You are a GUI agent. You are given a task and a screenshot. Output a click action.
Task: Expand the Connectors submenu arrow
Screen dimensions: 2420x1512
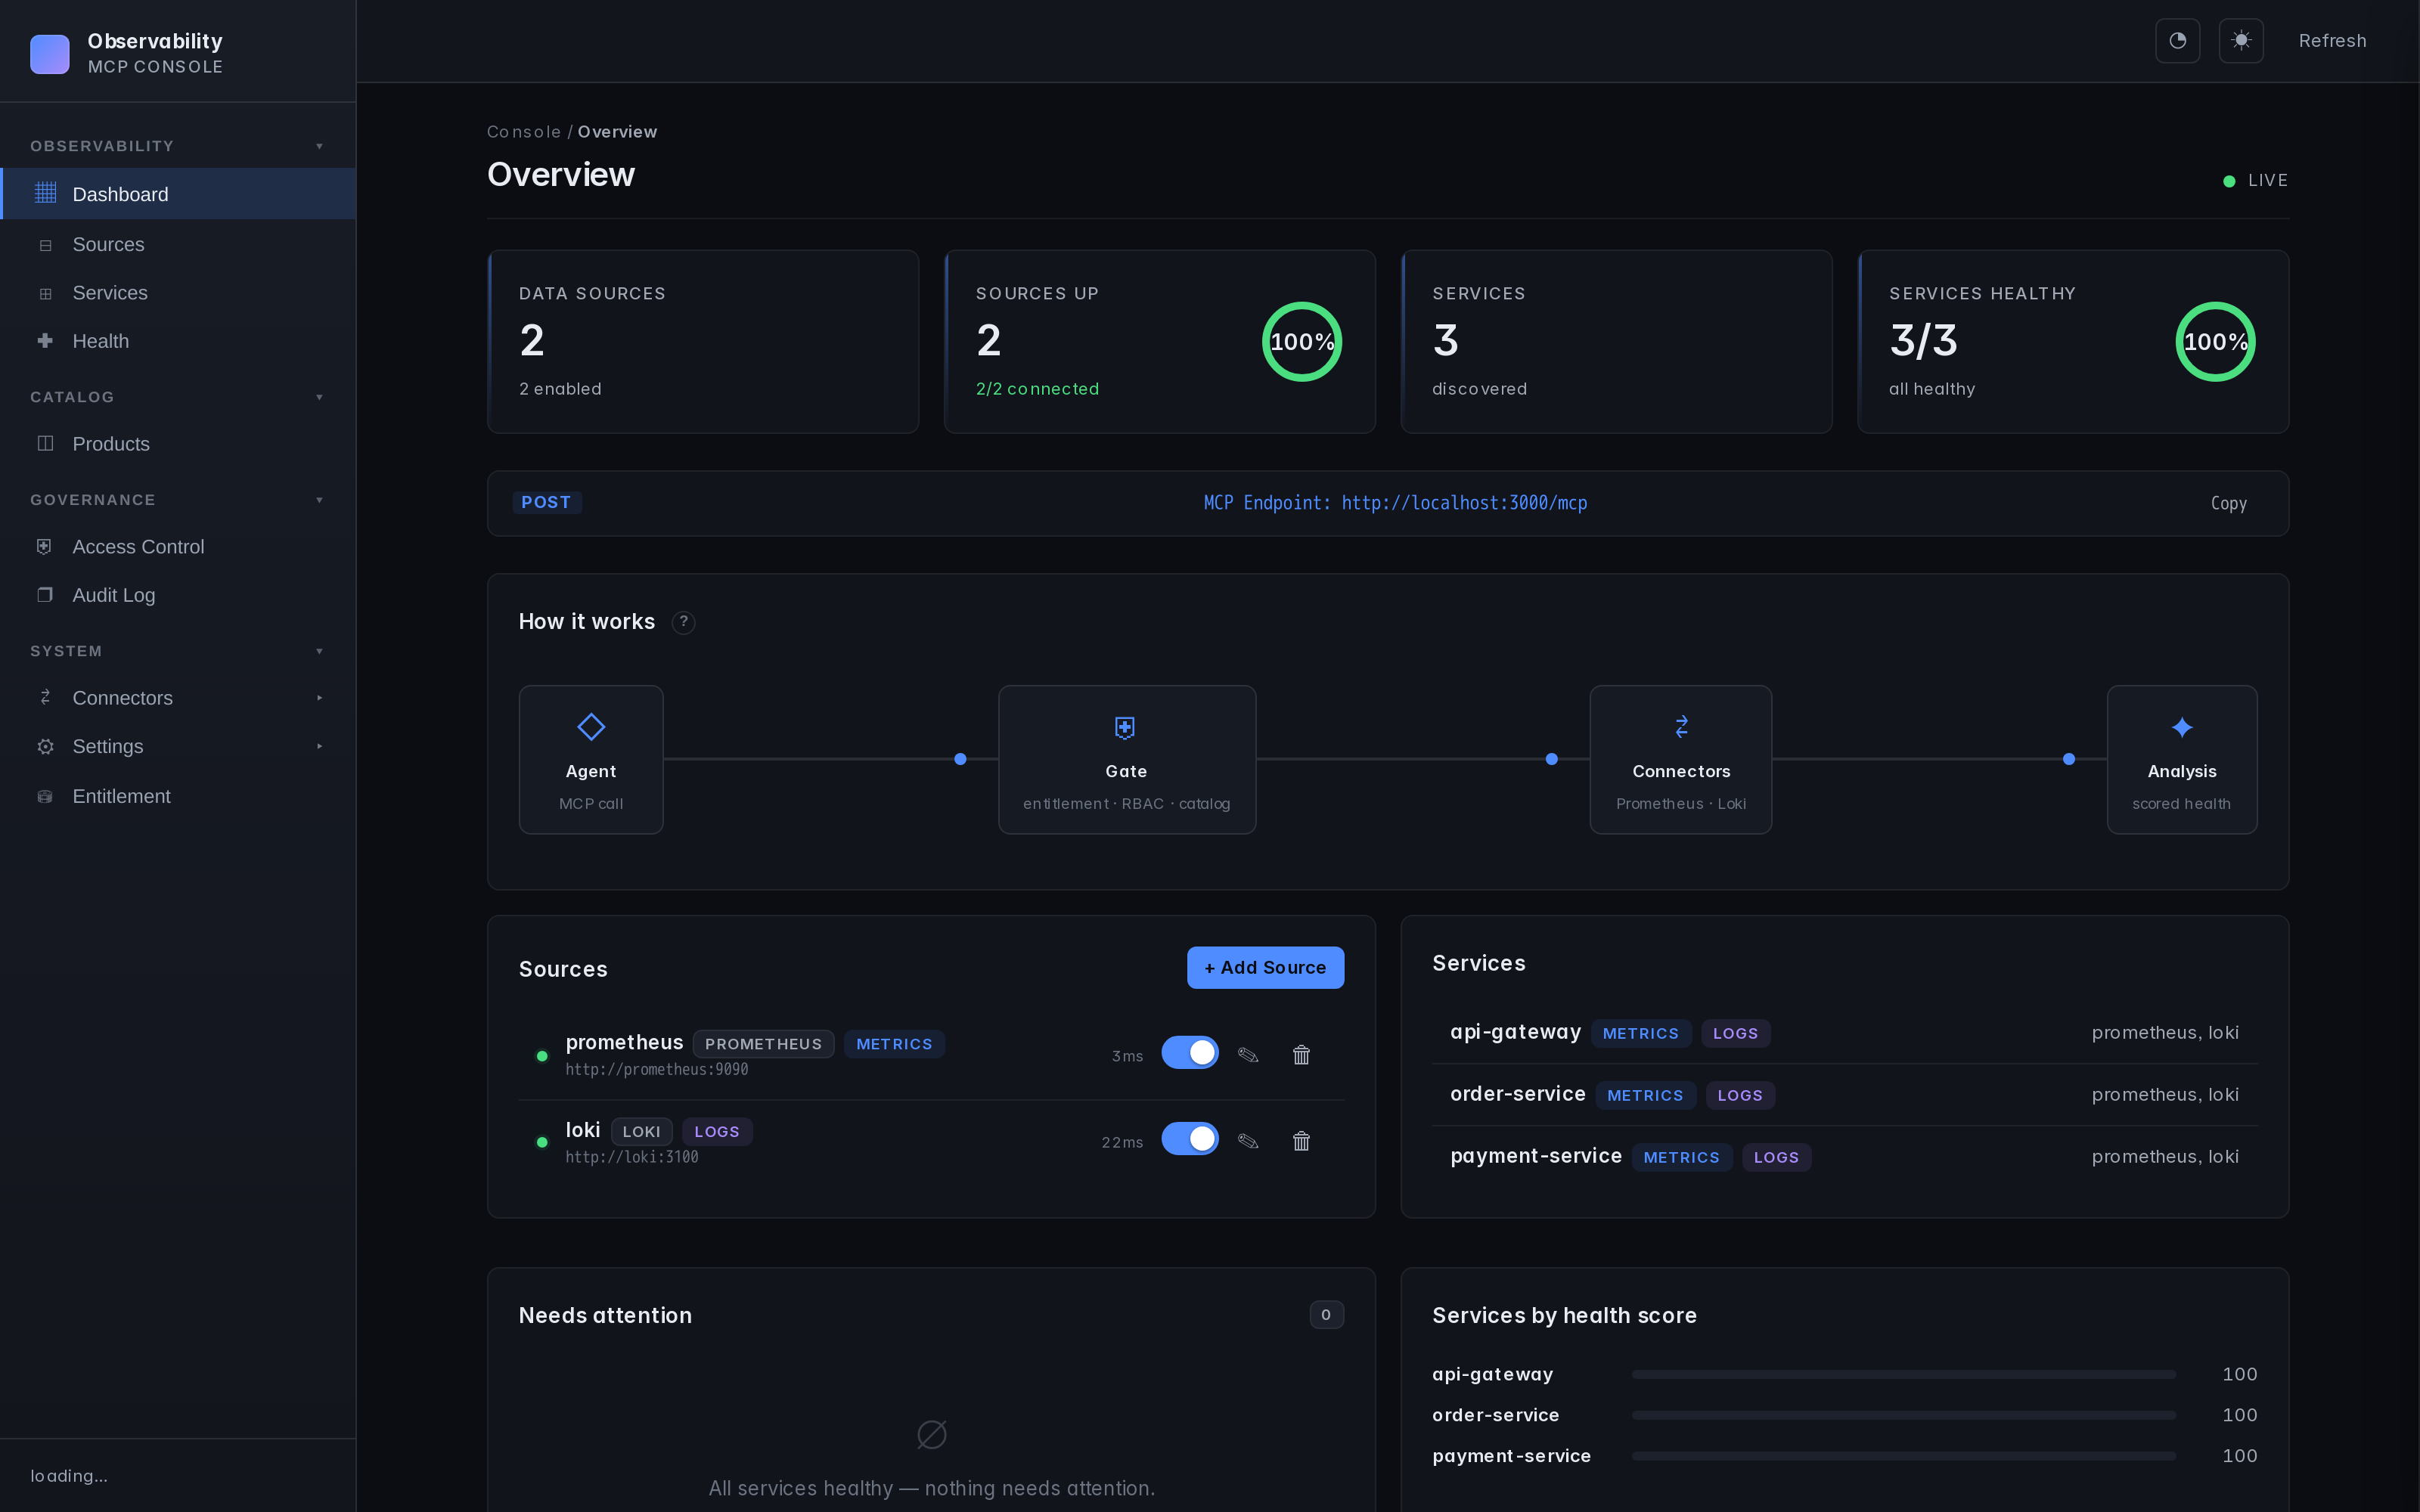tap(320, 698)
